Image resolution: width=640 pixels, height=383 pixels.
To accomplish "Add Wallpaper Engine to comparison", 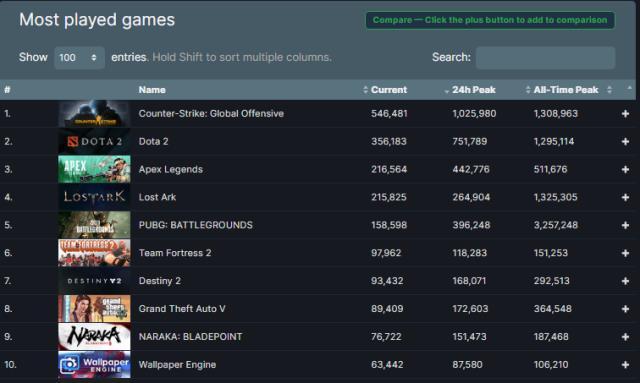I will coord(625,365).
